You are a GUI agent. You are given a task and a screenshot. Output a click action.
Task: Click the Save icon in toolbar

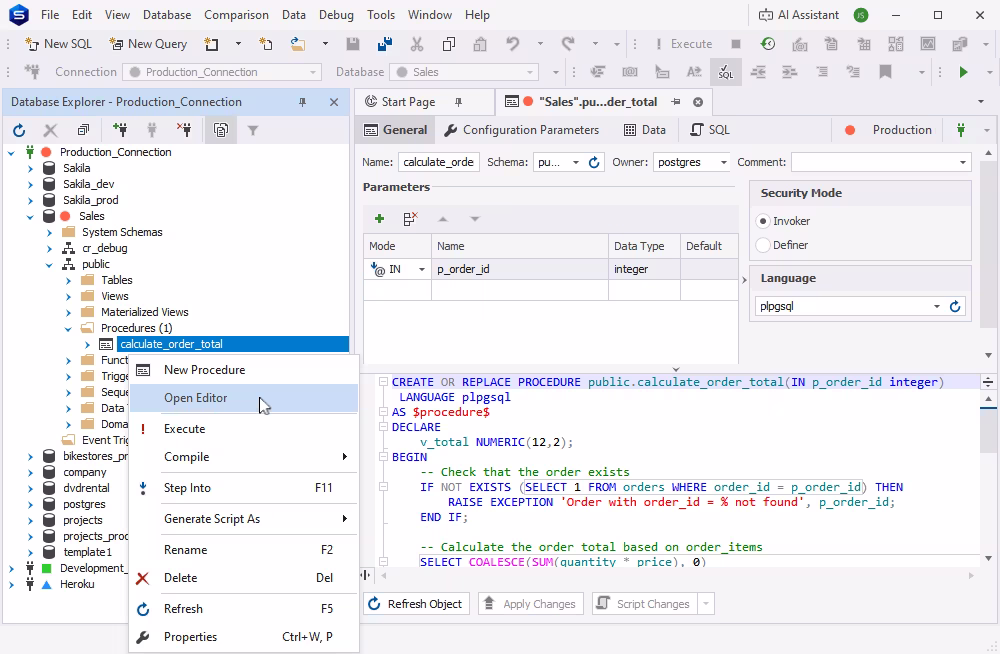tap(353, 44)
